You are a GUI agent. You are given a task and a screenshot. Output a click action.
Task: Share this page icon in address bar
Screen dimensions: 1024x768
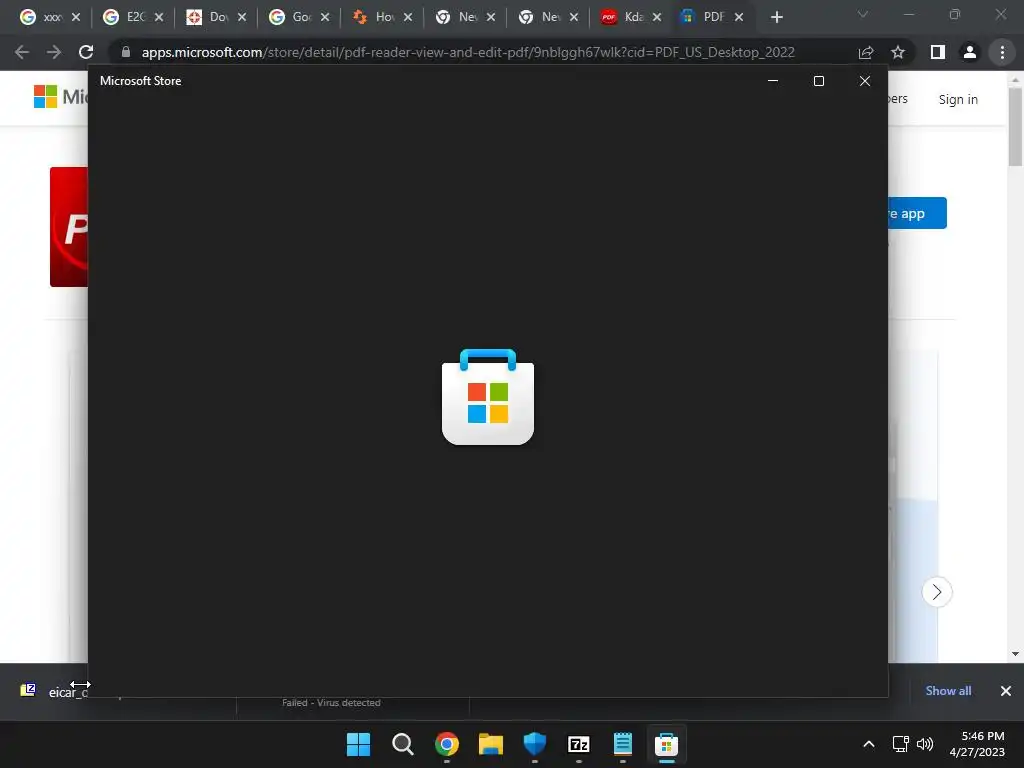click(x=866, y=52)
